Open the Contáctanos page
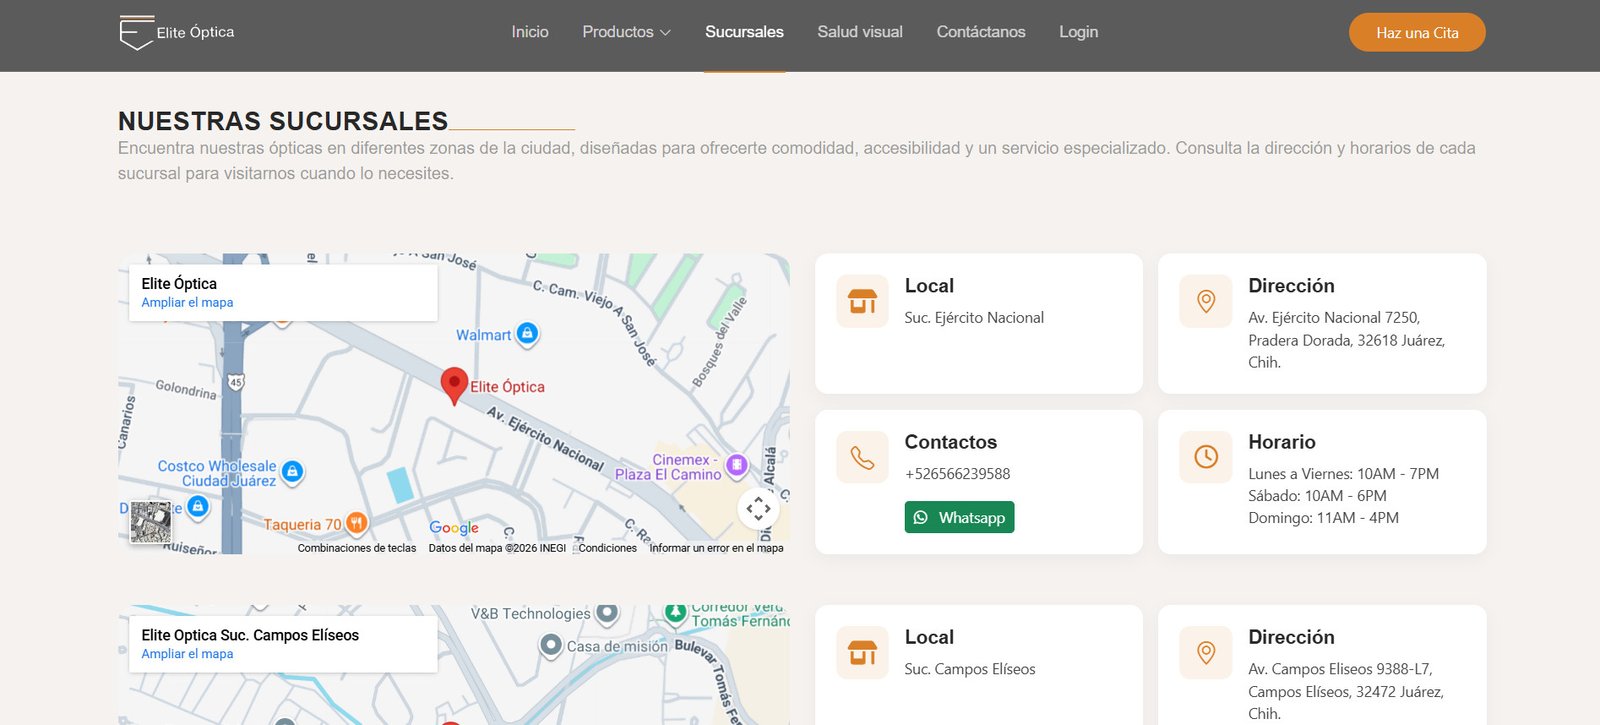Image resolution: width=1600 pixels, height=725 pixels. tap(980, 32)
